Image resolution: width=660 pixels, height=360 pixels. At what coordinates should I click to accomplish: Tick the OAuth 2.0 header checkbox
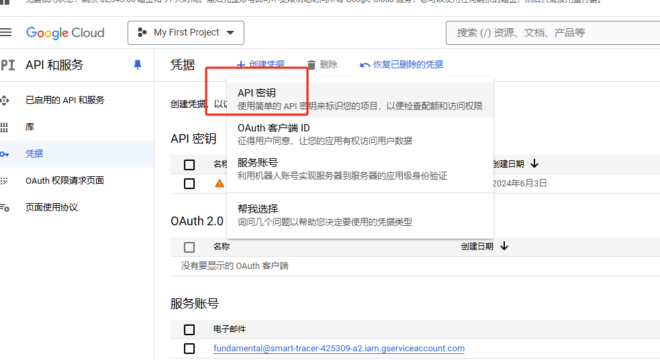(189, 247)
